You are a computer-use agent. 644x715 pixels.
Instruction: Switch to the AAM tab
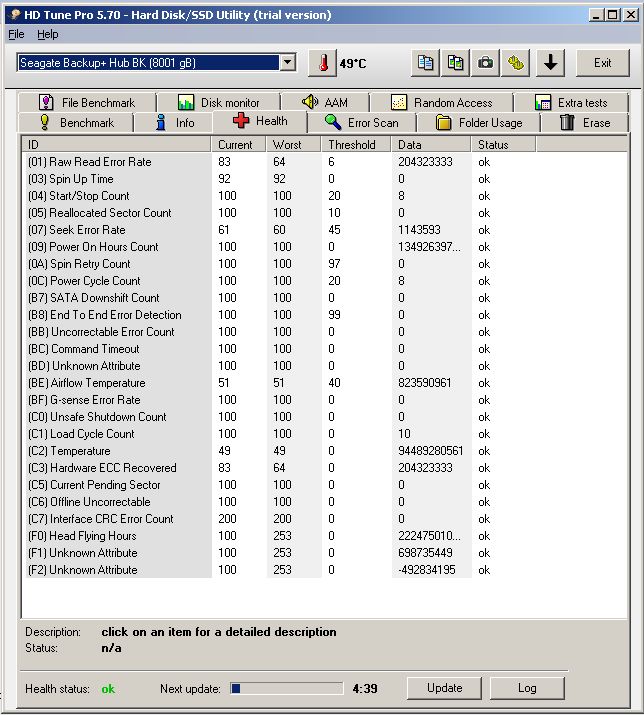[x=325, y=103]
